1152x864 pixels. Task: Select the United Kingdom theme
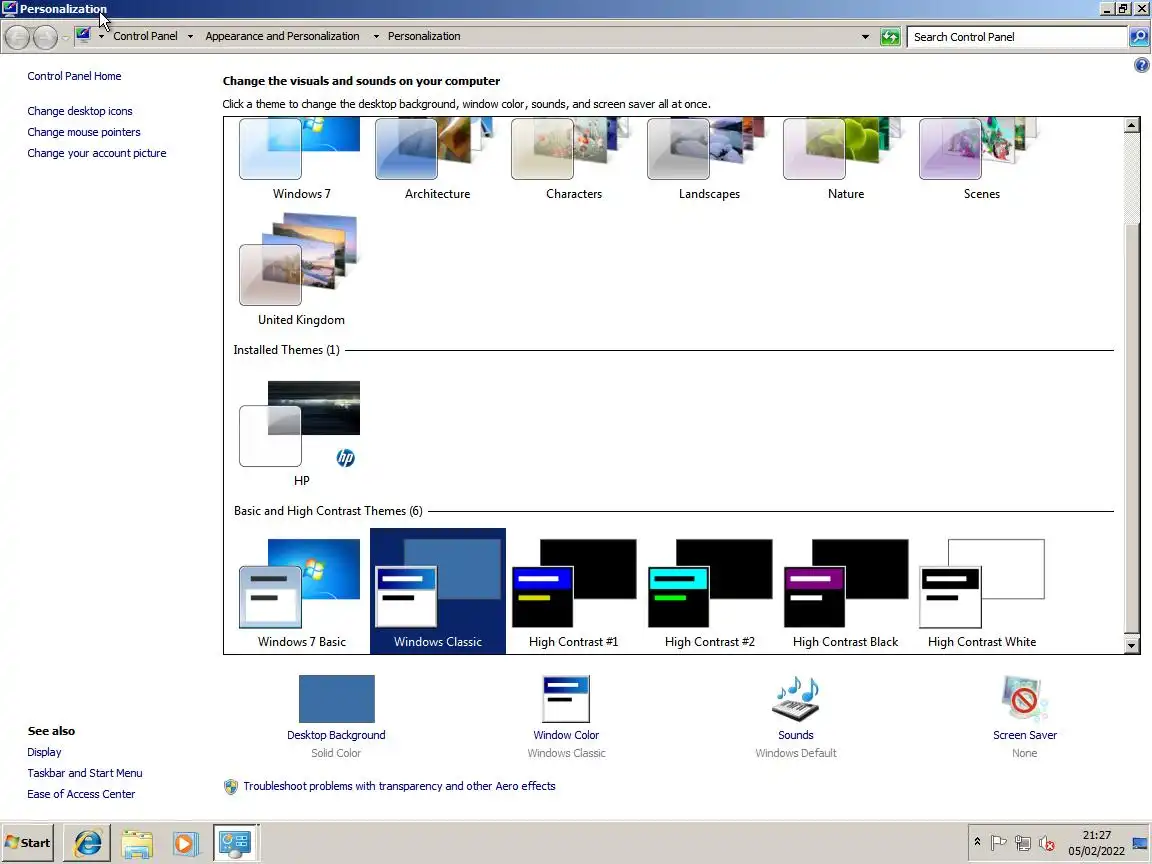pyautogui.click(x=300, y=270)
